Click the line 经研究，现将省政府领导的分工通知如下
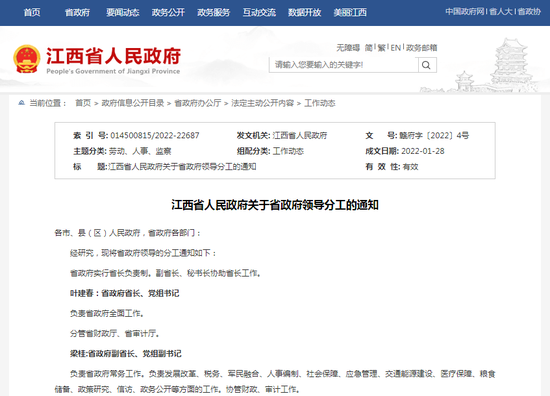The height and width of the screenshot is (396, 550). [143, 253]
